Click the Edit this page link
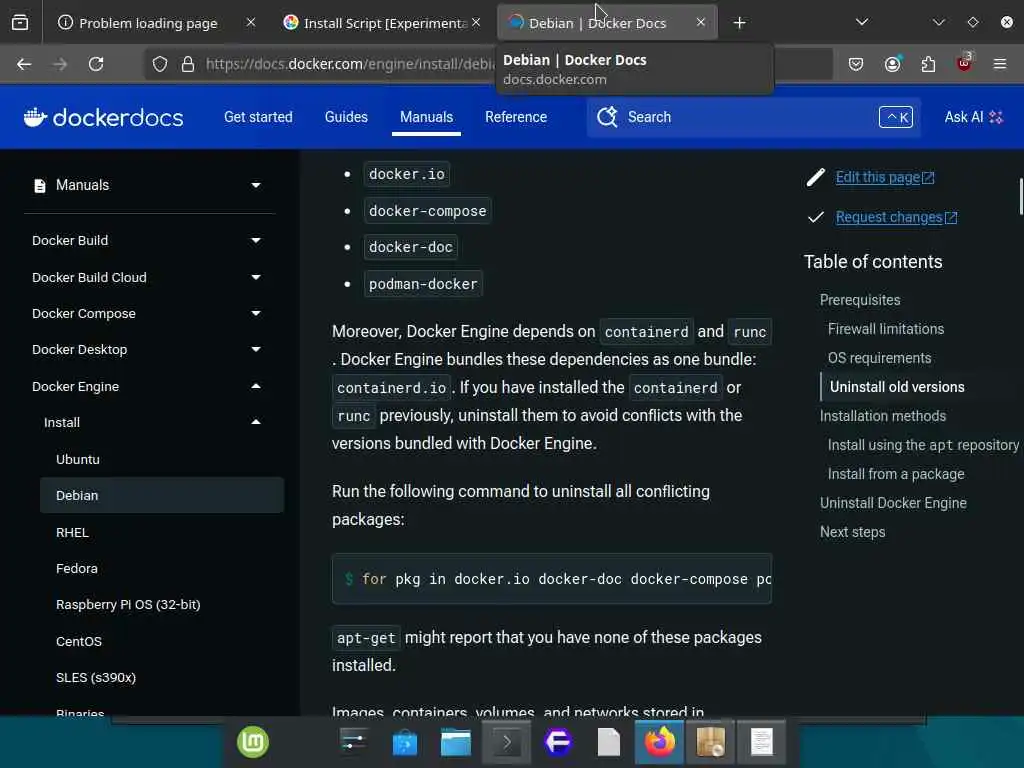 coord(885,178)
